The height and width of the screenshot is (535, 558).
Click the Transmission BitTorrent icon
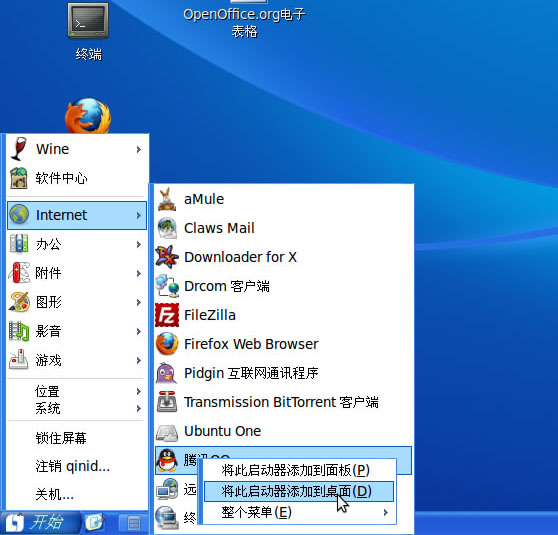(167, 402)
